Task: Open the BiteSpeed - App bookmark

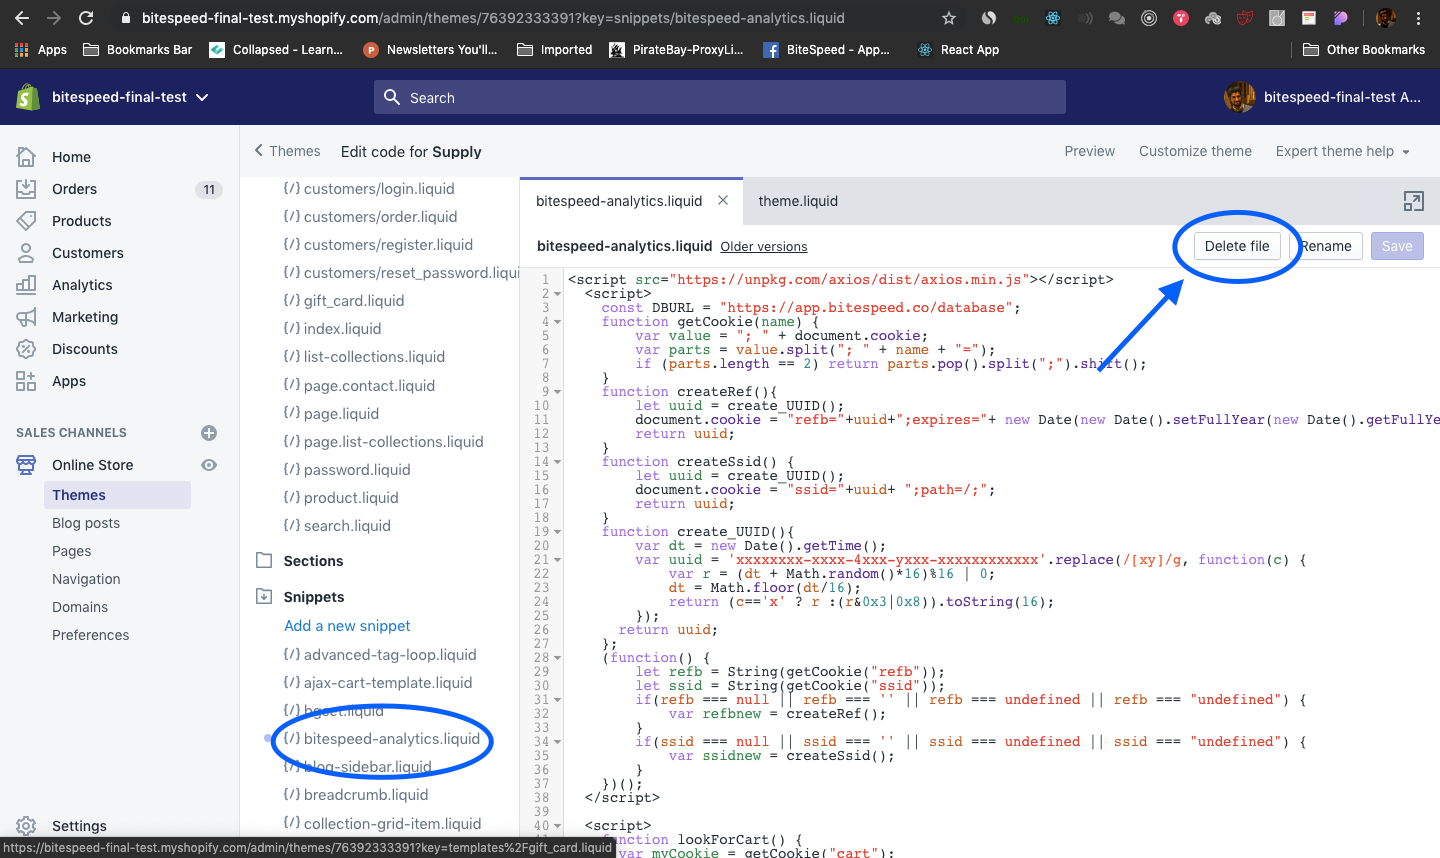Action: click(826, 50)
